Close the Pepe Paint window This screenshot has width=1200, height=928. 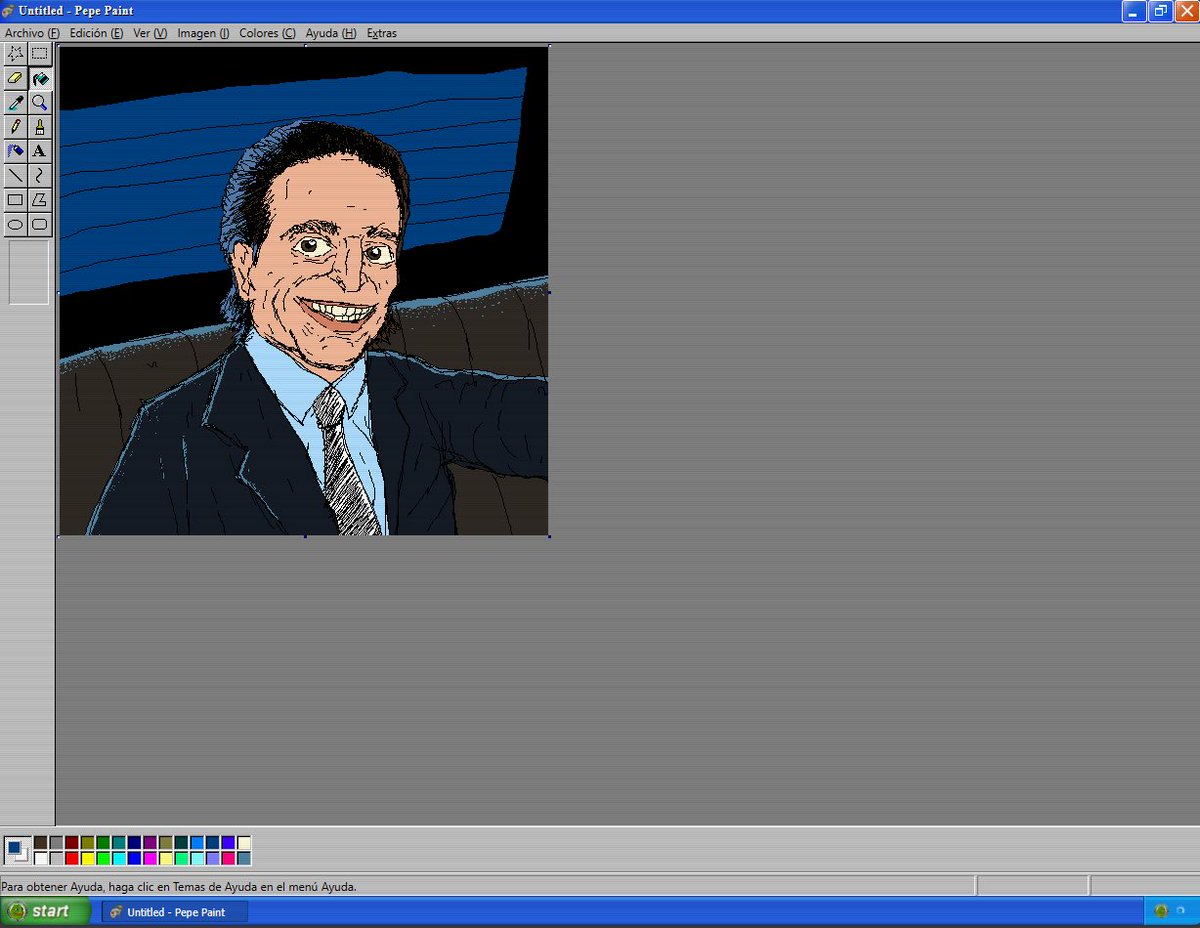tap(1186, 11)
